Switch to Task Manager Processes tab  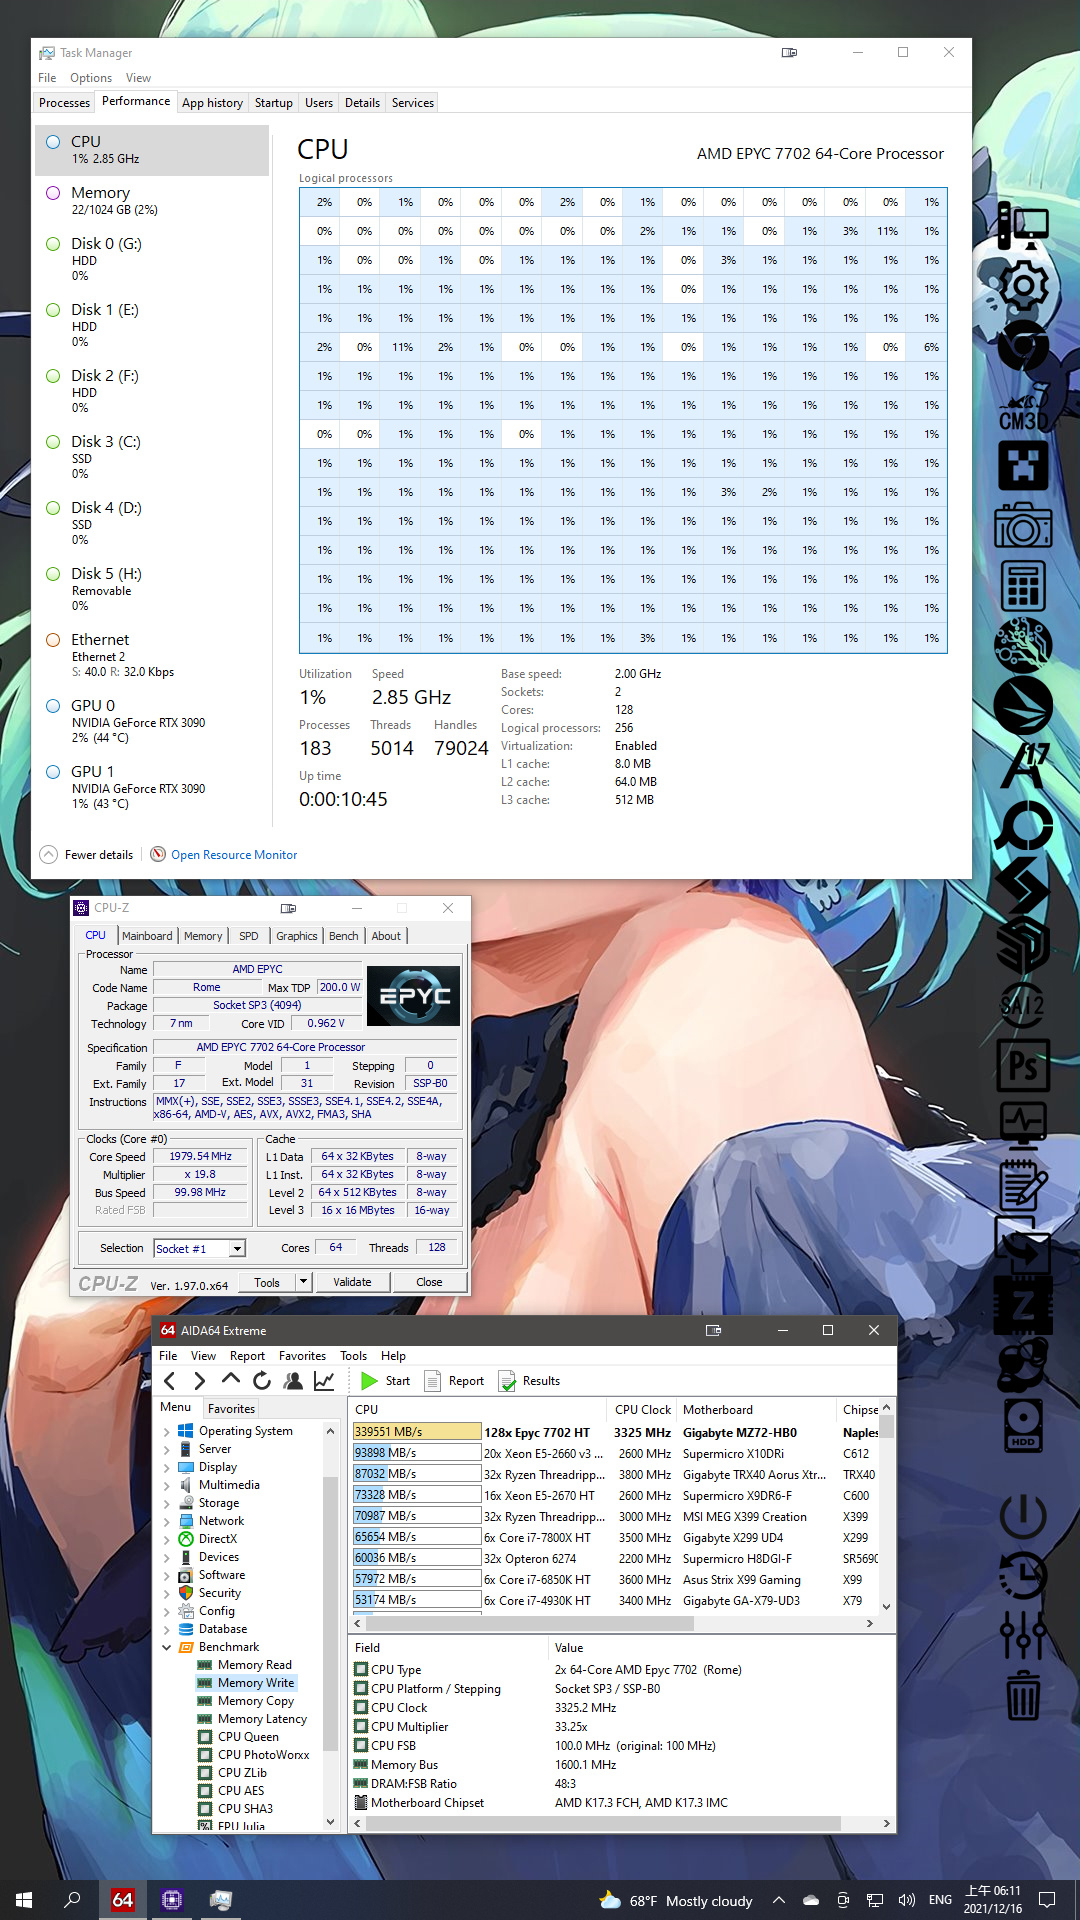(x=64, y=103)
